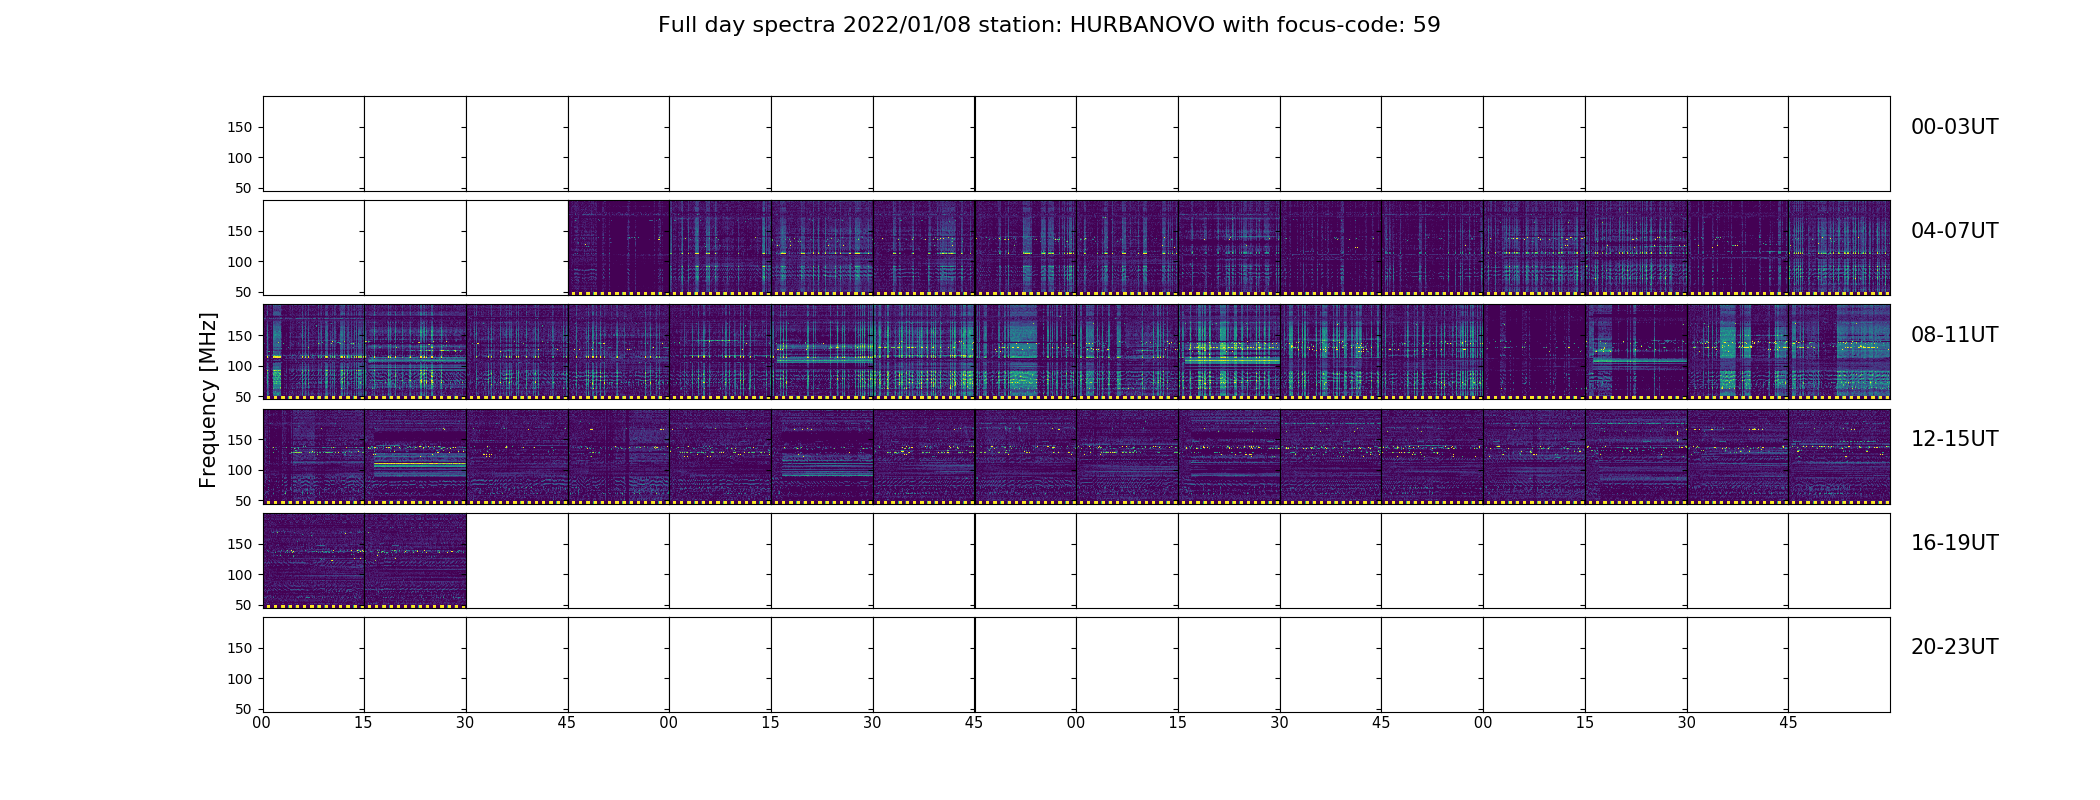Viewport: 2100px width, 800px height.
Task: Click the first '00' tick on time axis
Action: click(x=262, y=723)
